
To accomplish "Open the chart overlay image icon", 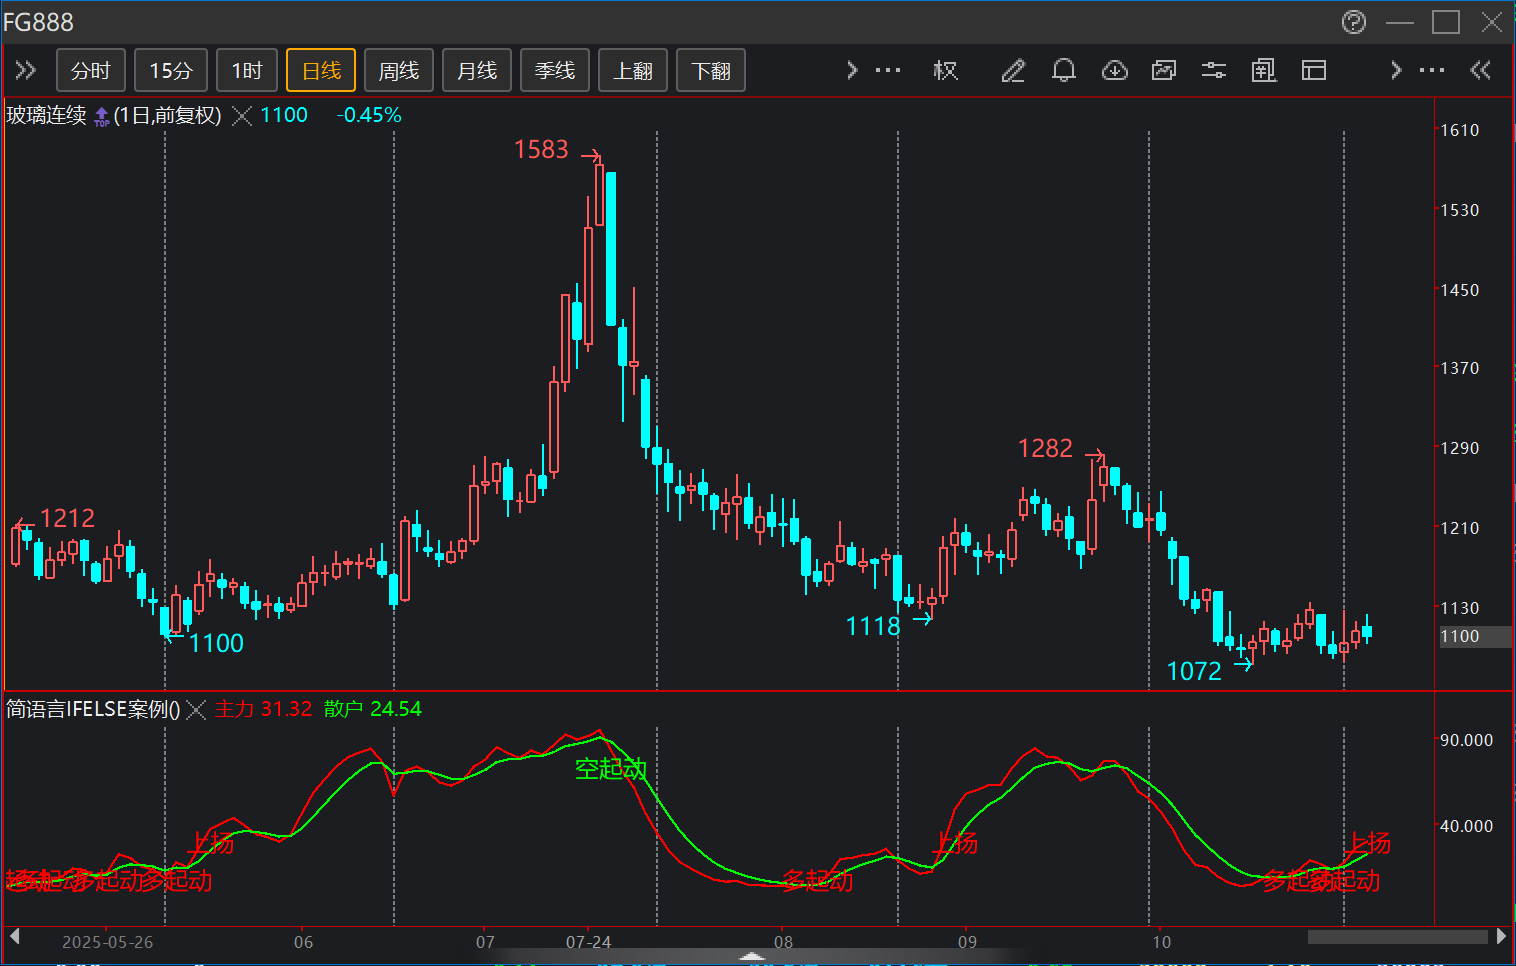I will click(x=1164, y=70).
